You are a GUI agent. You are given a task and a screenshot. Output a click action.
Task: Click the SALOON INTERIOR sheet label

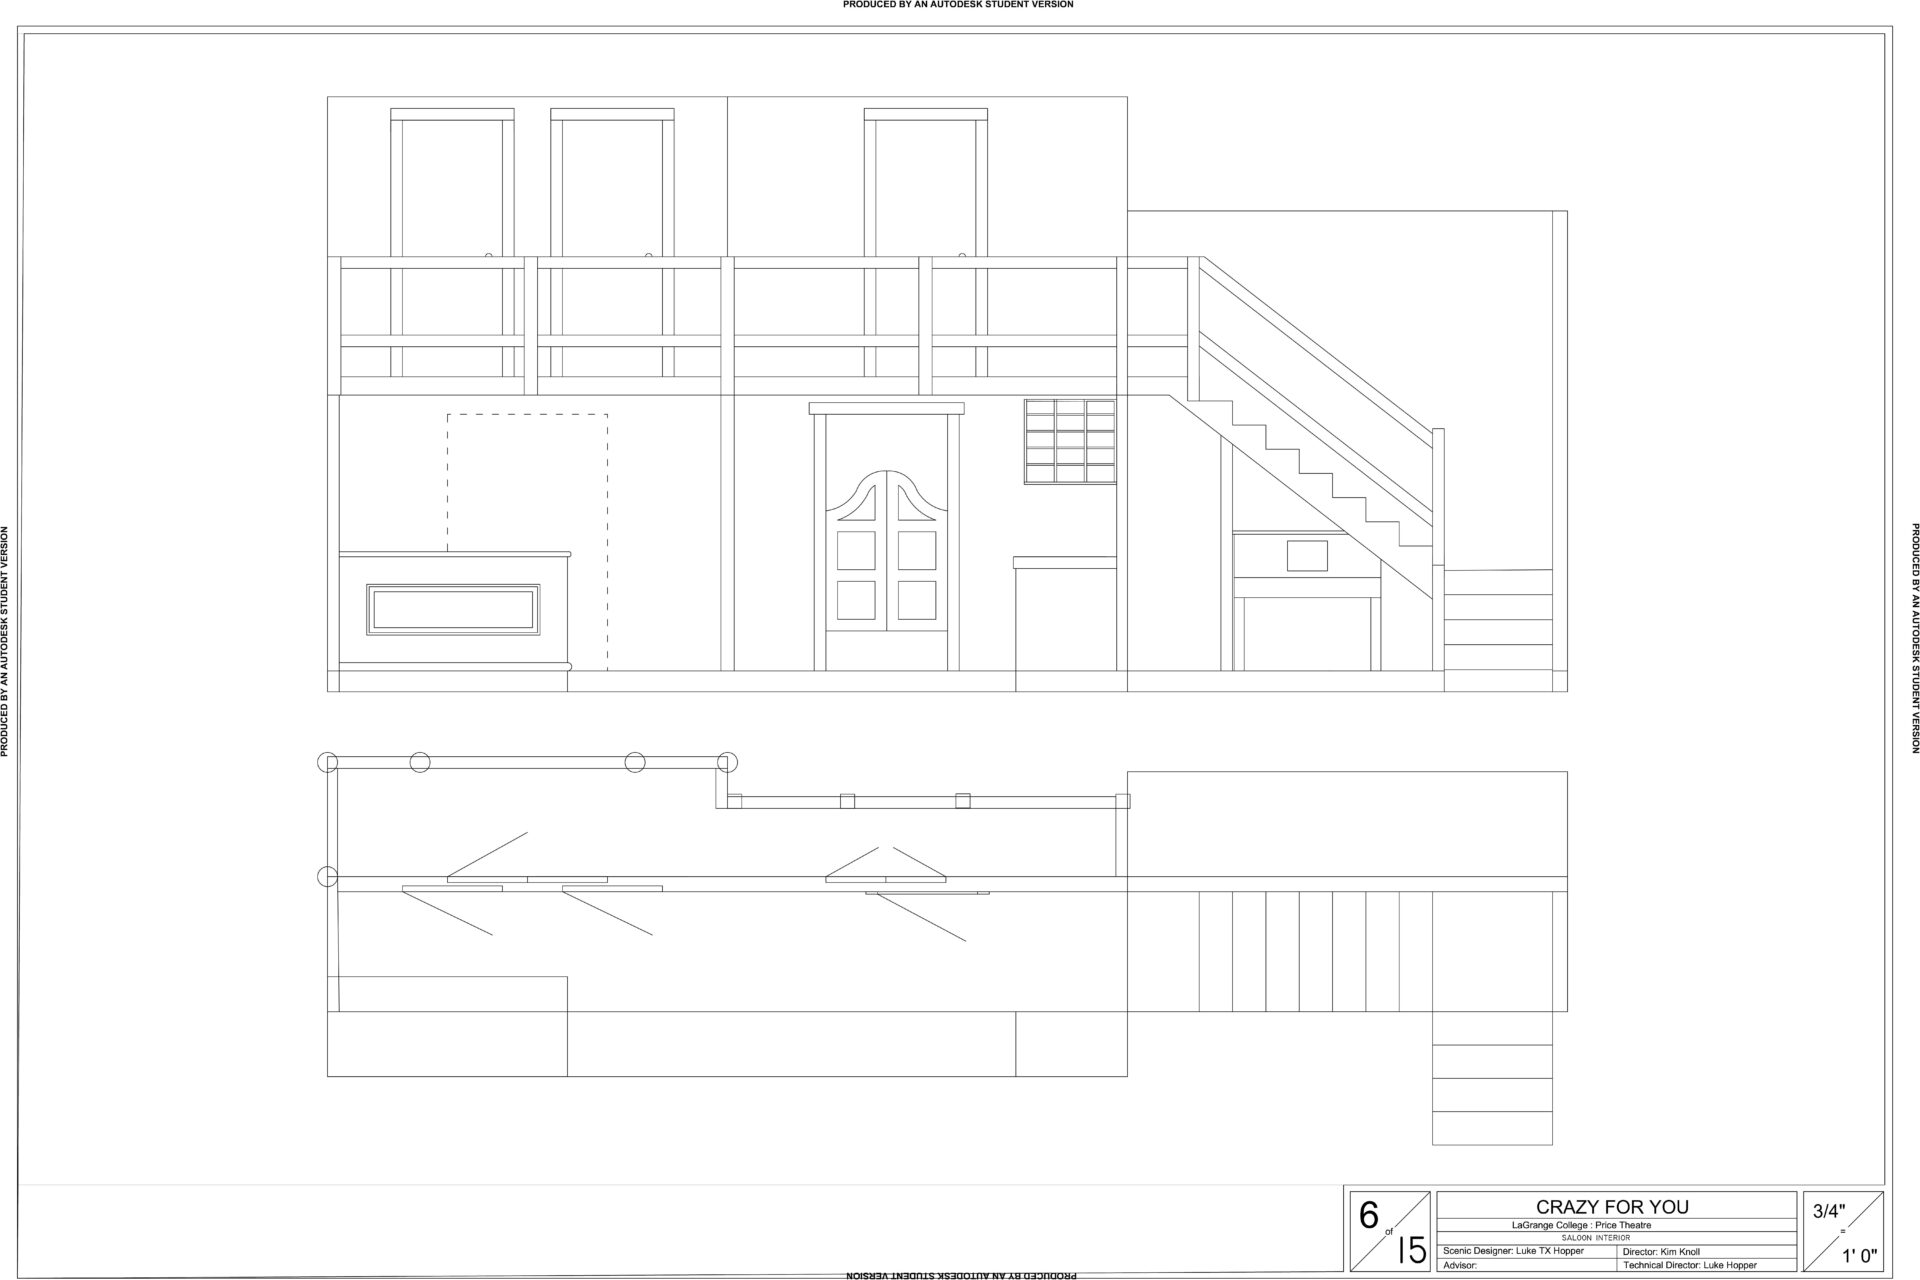[1595, 1238]
